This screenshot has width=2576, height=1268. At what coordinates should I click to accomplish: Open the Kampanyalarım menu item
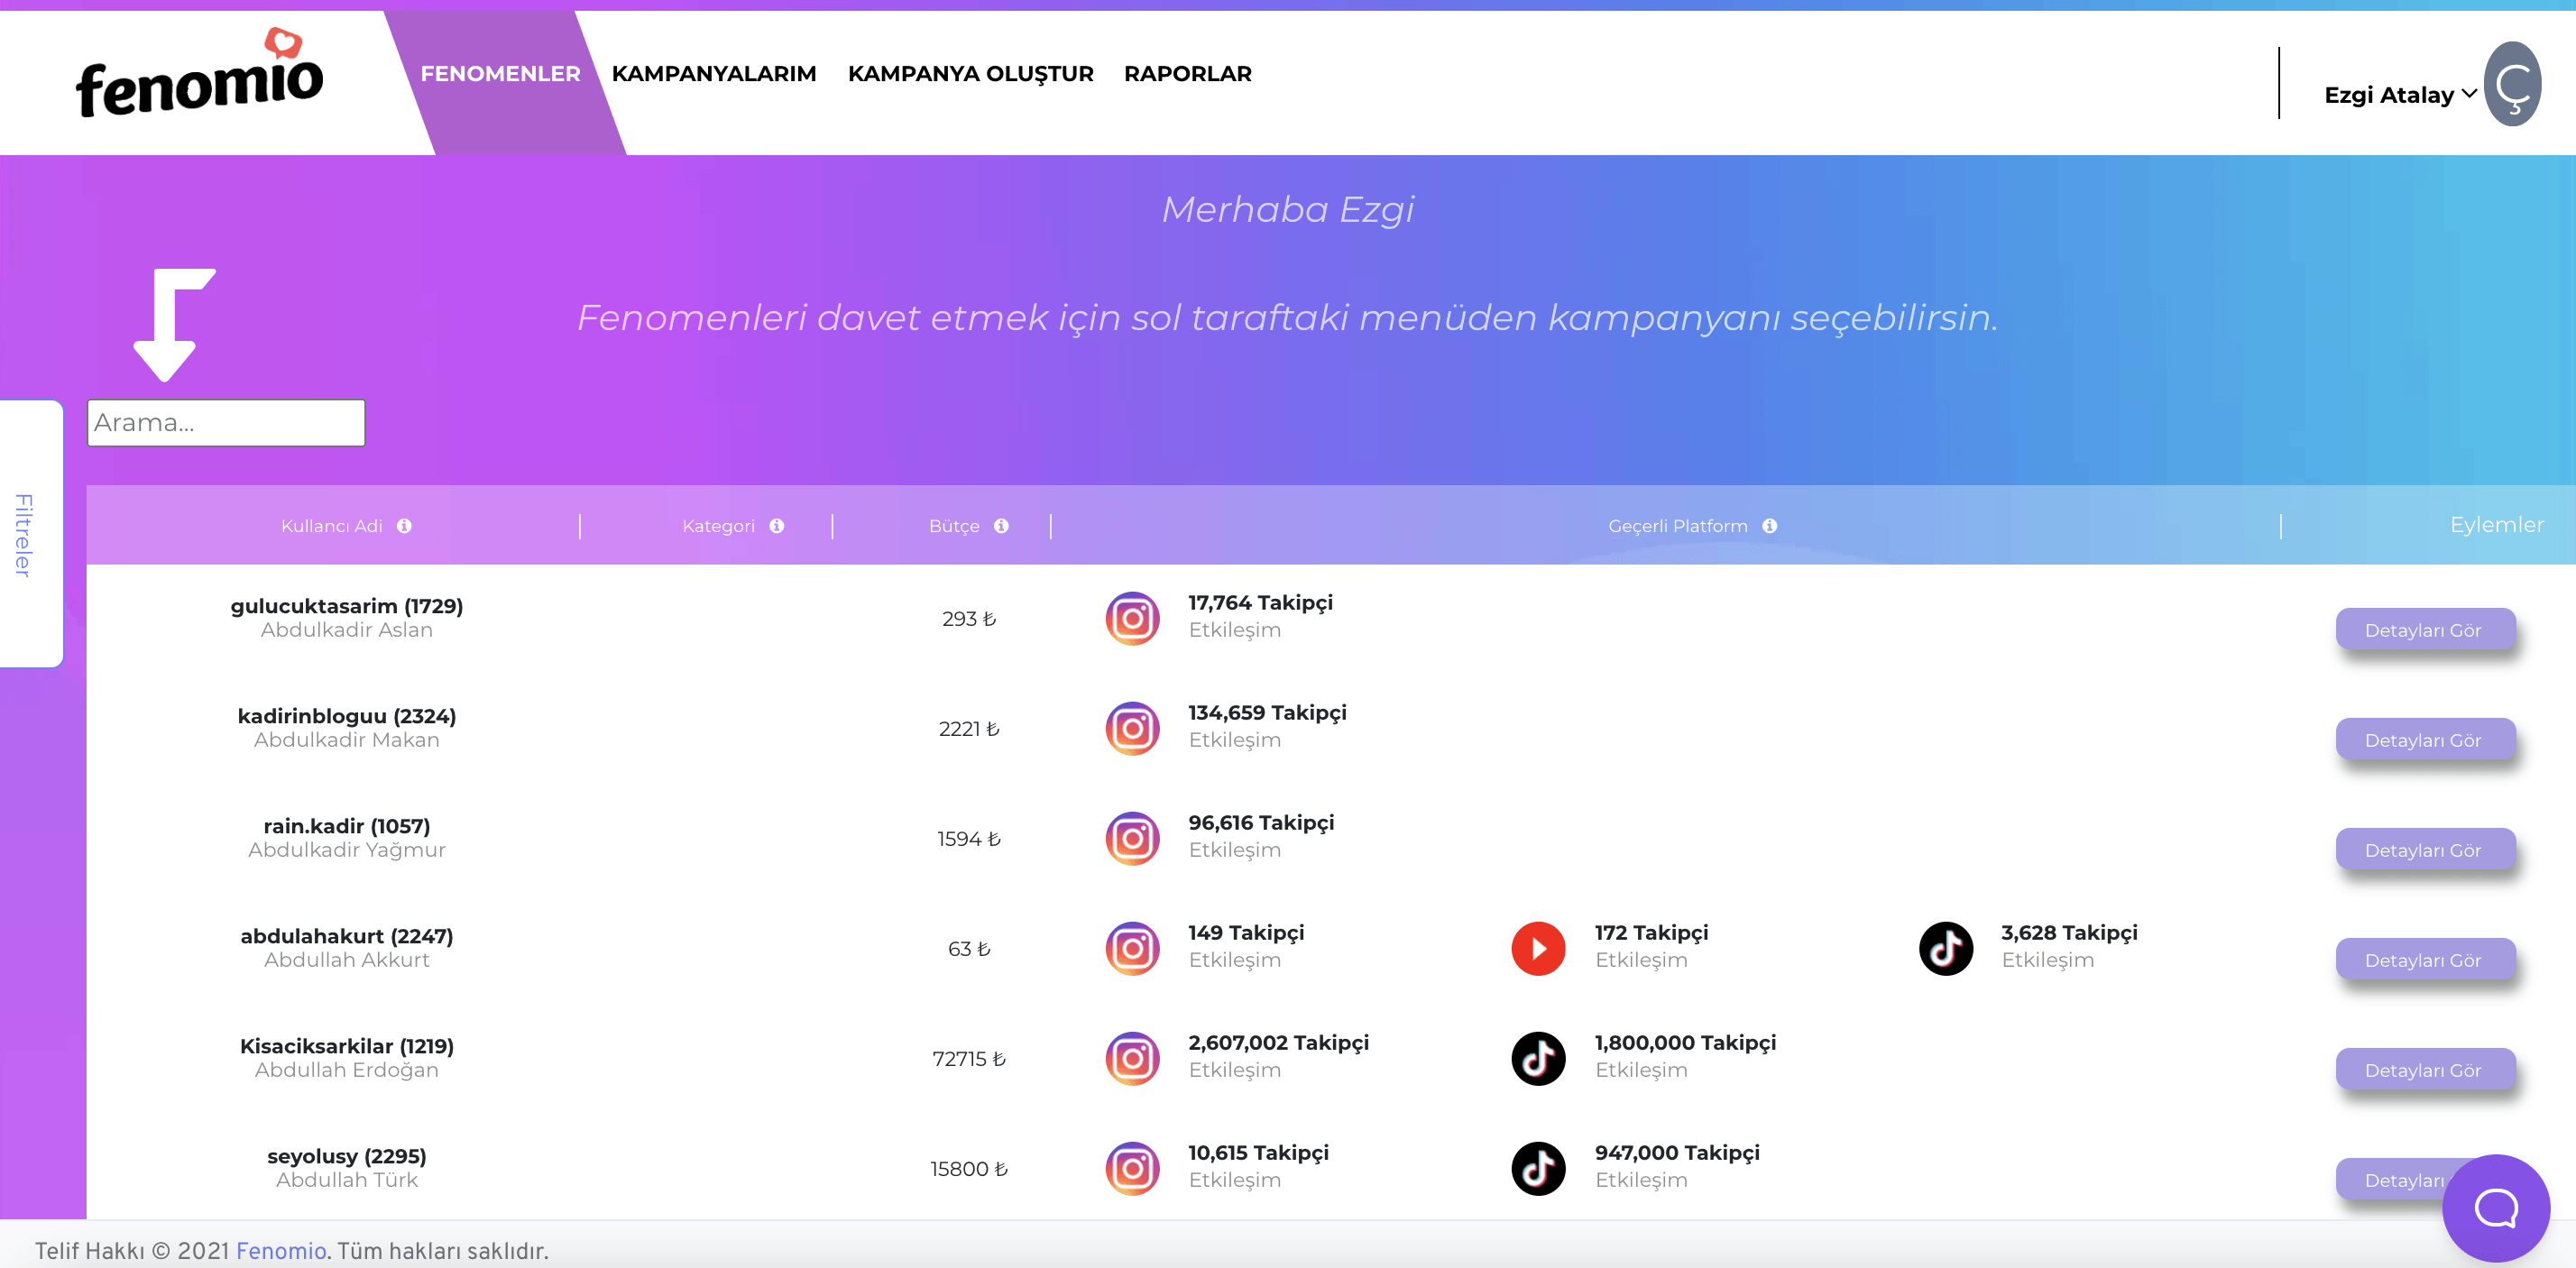click(x=713, y=74)
